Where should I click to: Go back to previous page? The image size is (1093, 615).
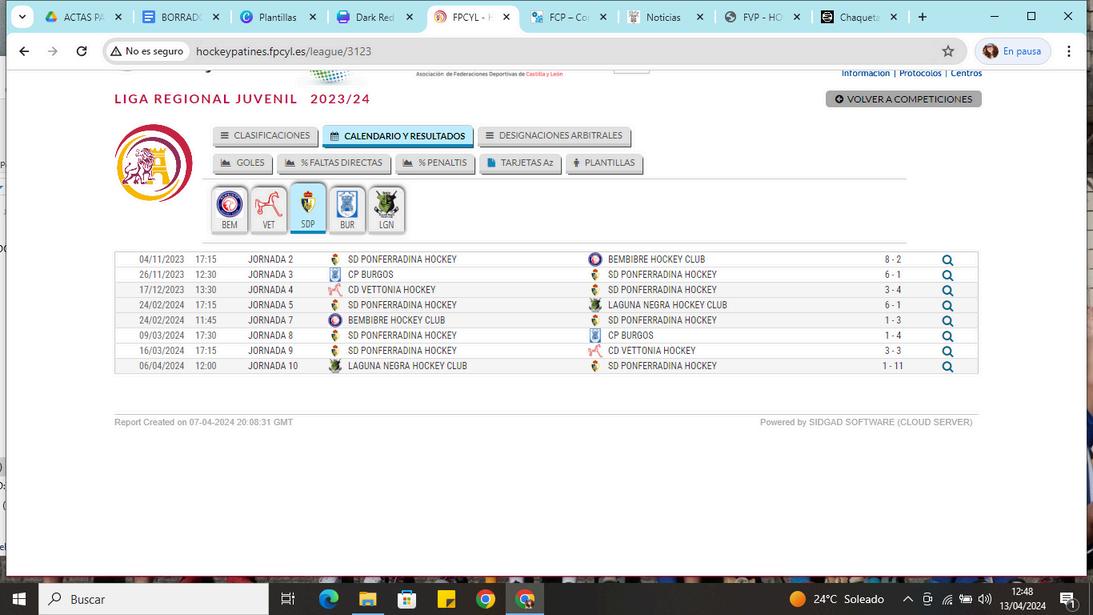(24, 51)
